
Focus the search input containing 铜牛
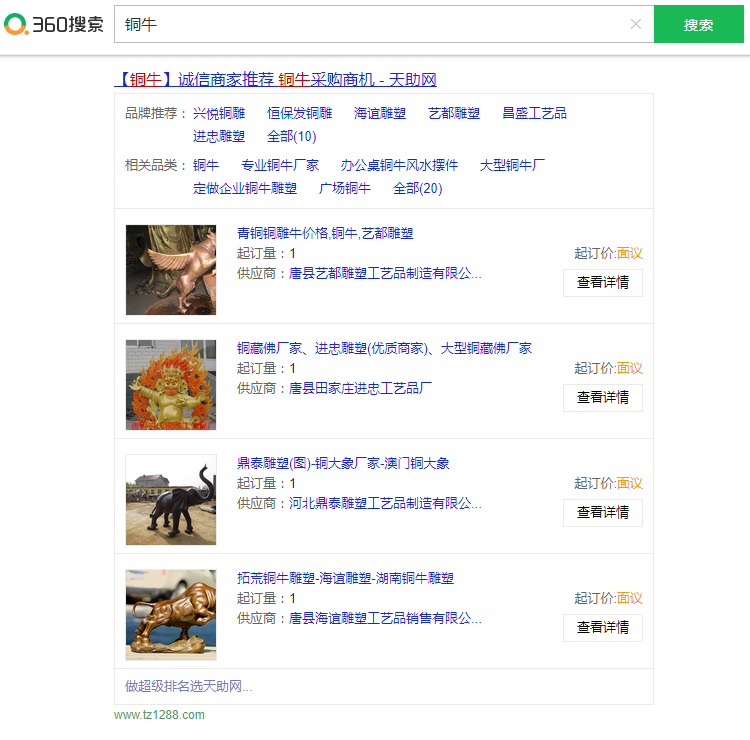370,24
